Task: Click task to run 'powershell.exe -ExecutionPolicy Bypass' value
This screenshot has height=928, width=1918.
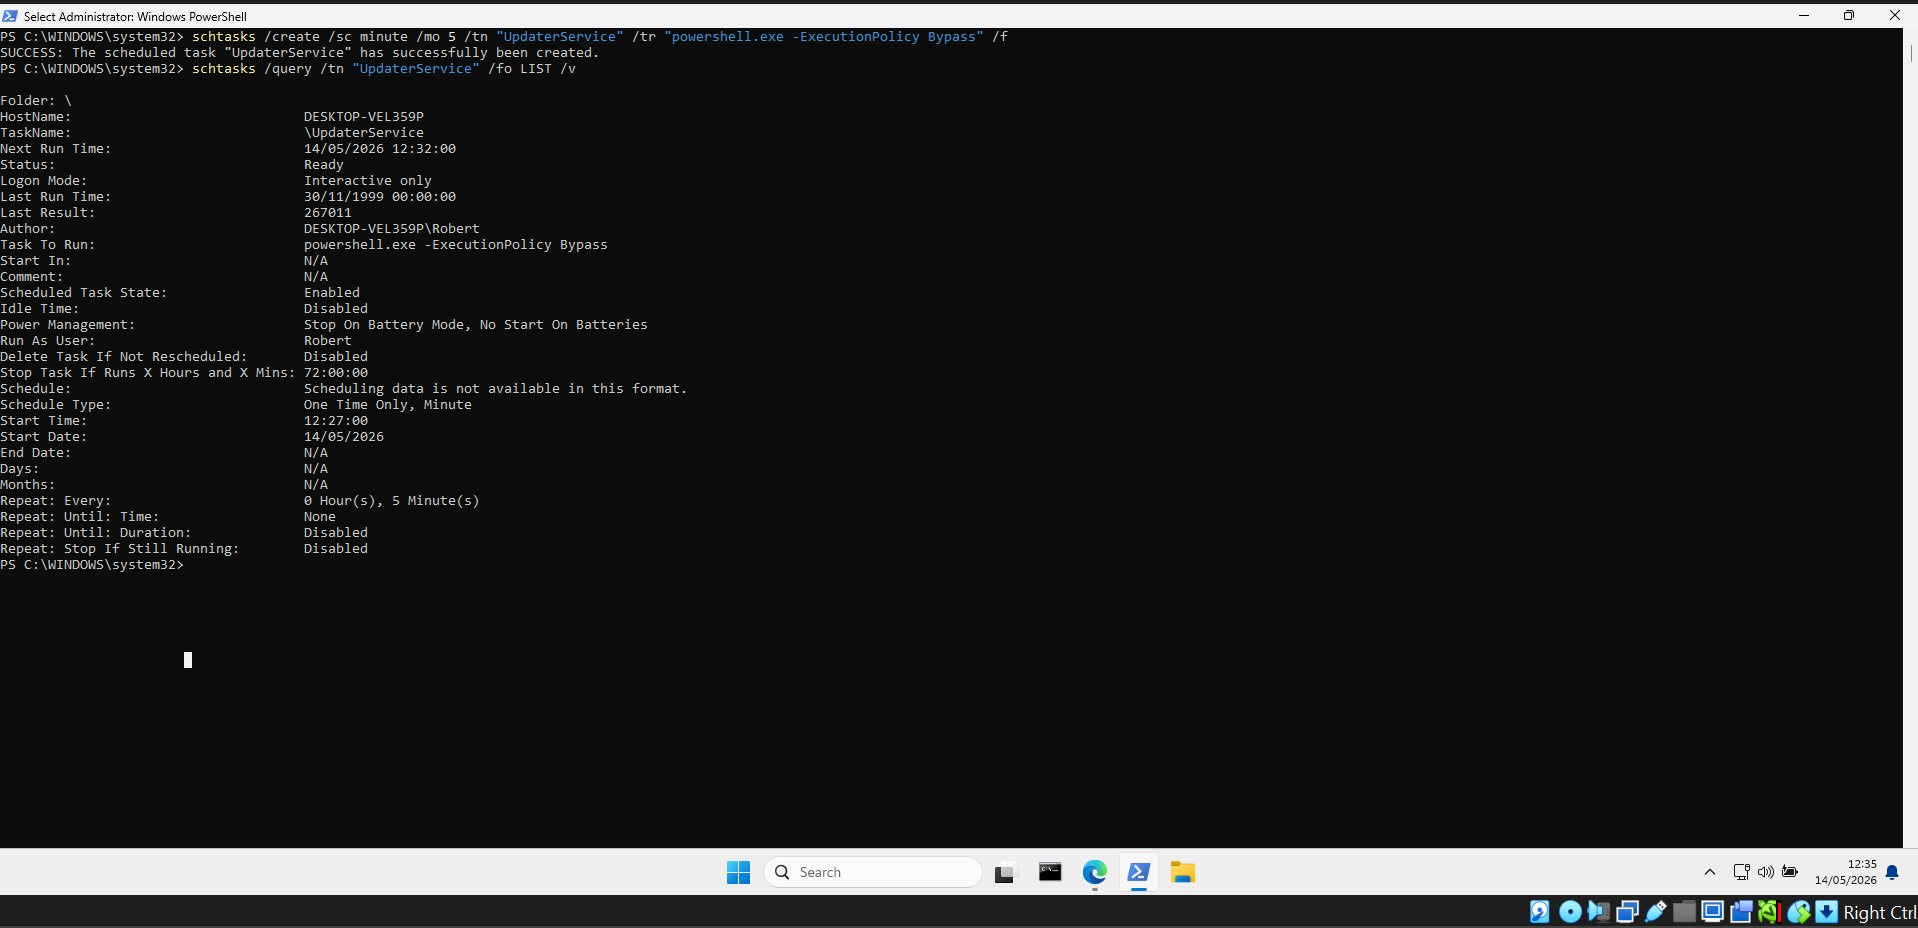Action: [x=456, y=245]
